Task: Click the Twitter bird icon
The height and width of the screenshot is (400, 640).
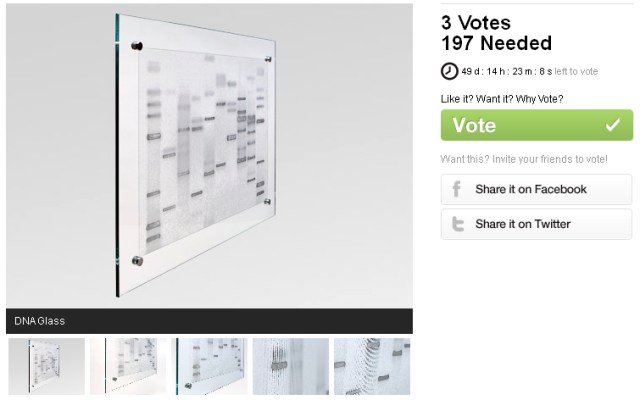Action: [457, 224]
